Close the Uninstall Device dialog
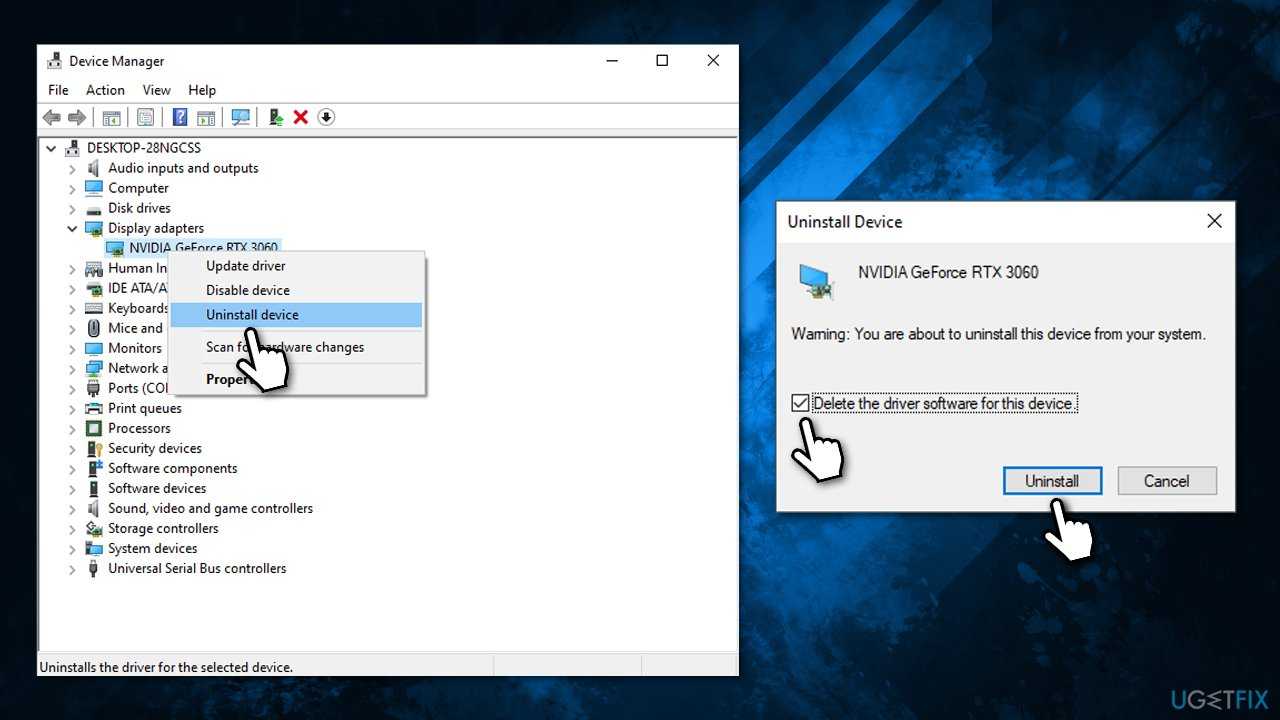 [1214, 221]
